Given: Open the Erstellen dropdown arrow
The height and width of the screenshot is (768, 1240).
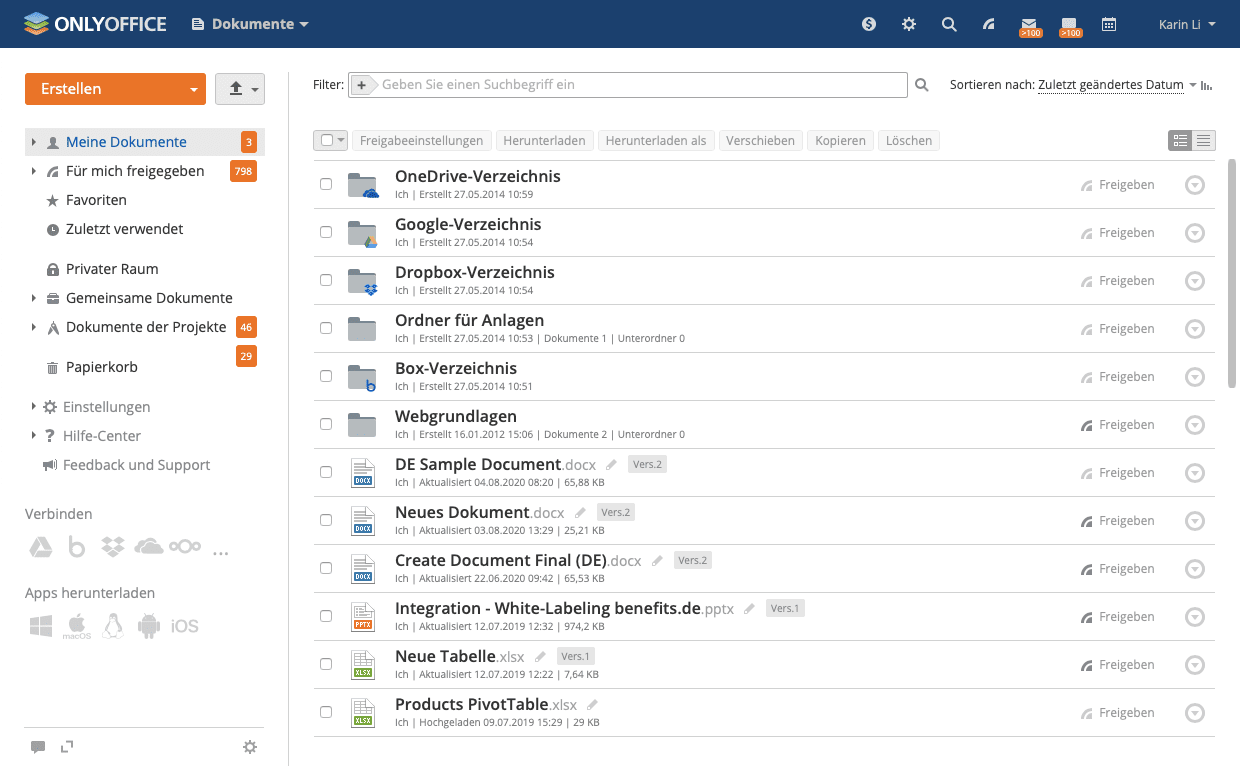Looking at the screenshot, I should [193, 89].
